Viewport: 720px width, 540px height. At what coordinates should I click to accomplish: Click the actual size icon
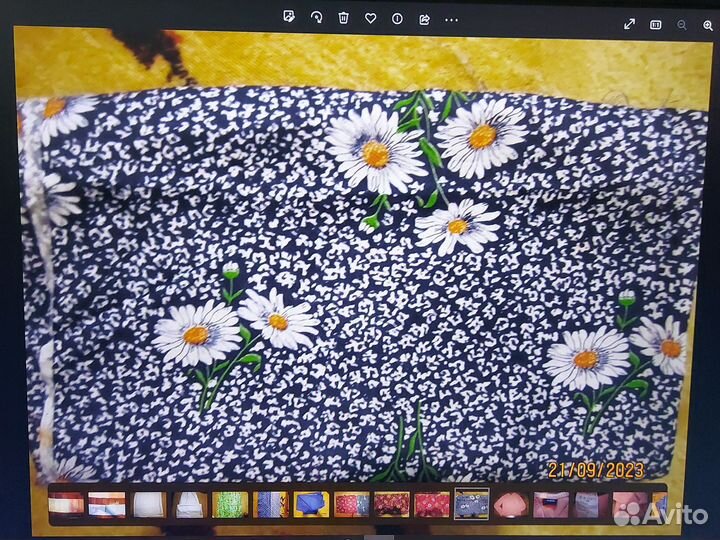click(x=656, y=24)
